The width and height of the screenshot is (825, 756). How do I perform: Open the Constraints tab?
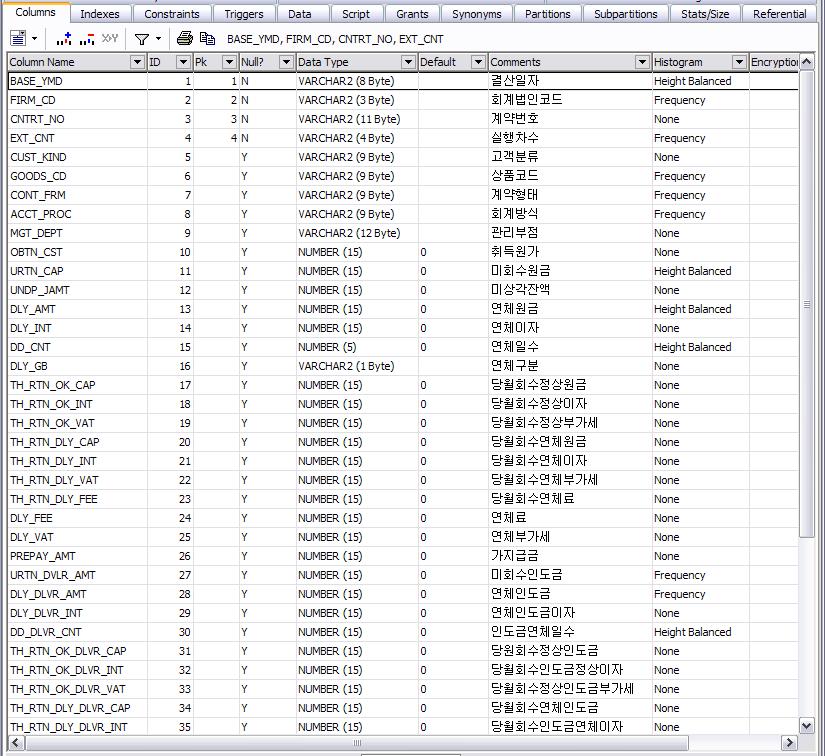pyautogui.click(x=172, y=14)
